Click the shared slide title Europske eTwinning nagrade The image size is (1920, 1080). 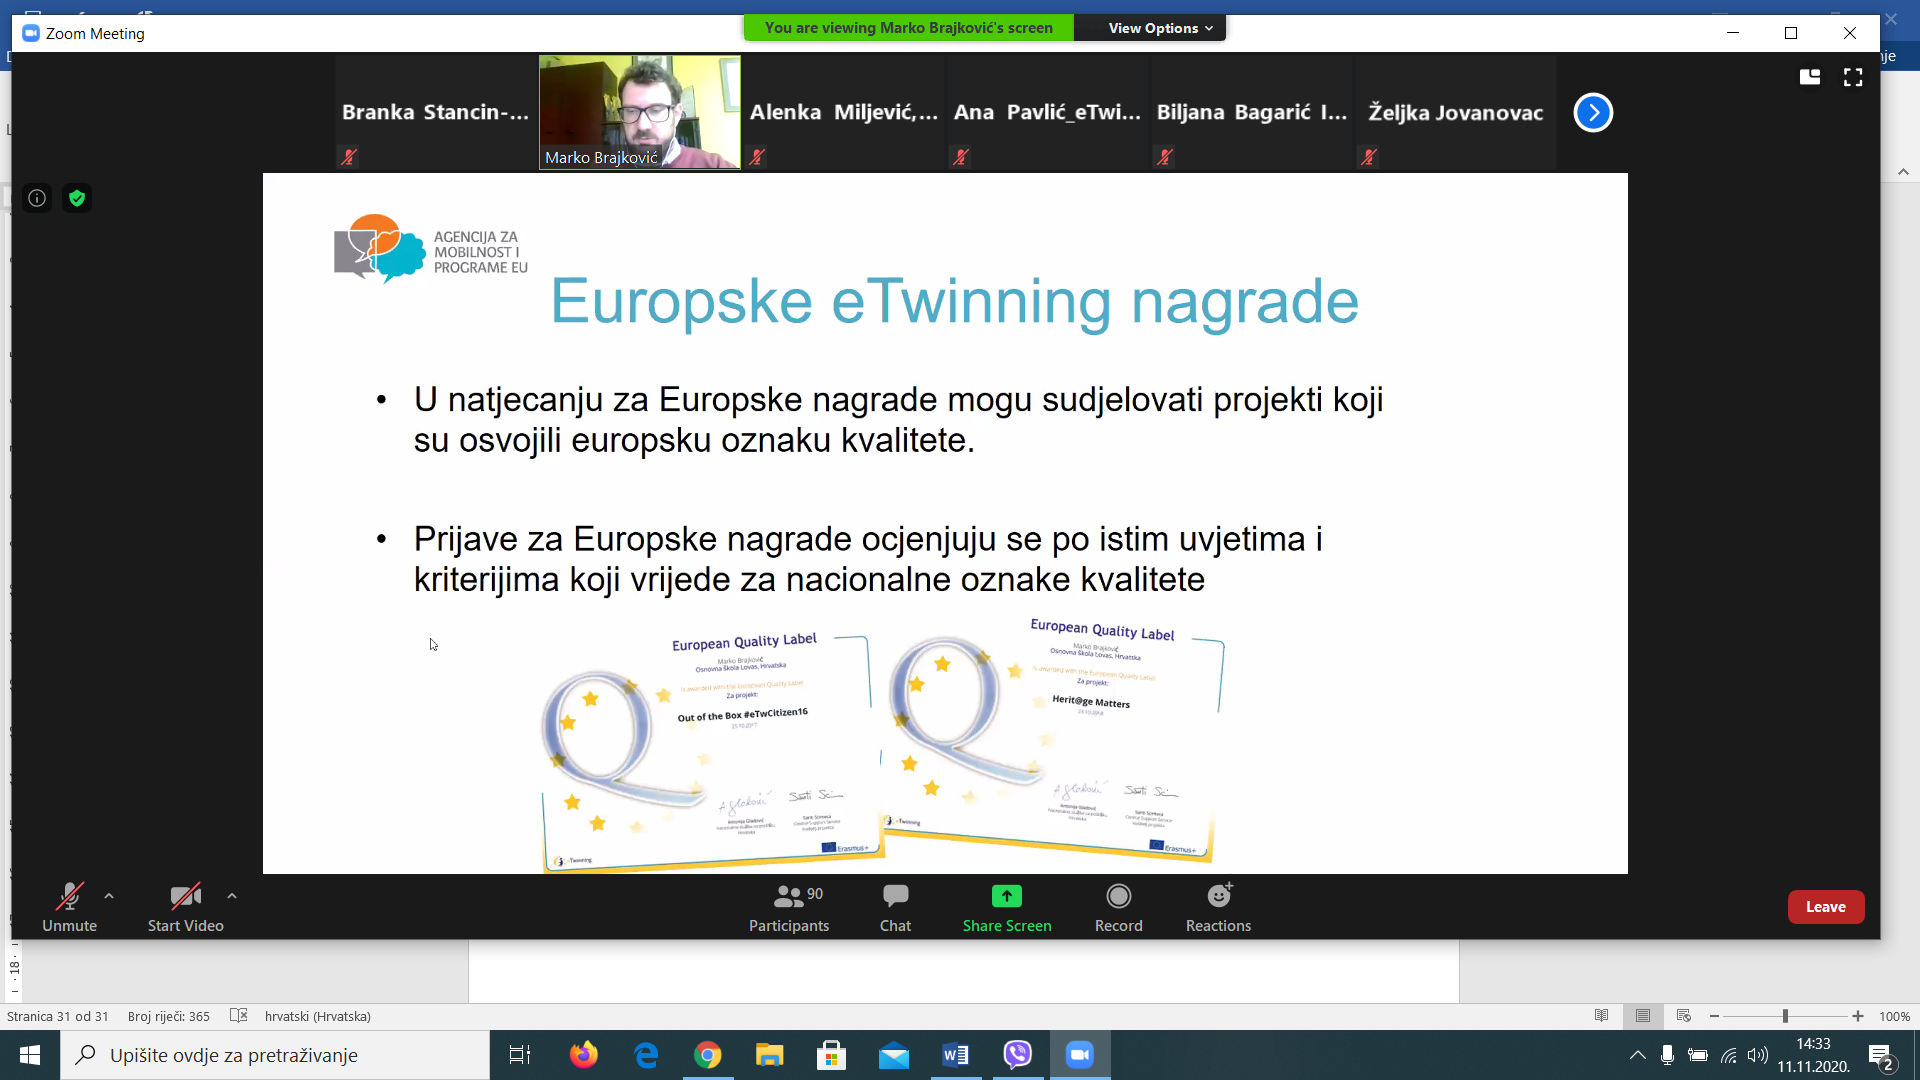(x=954, y=301)
